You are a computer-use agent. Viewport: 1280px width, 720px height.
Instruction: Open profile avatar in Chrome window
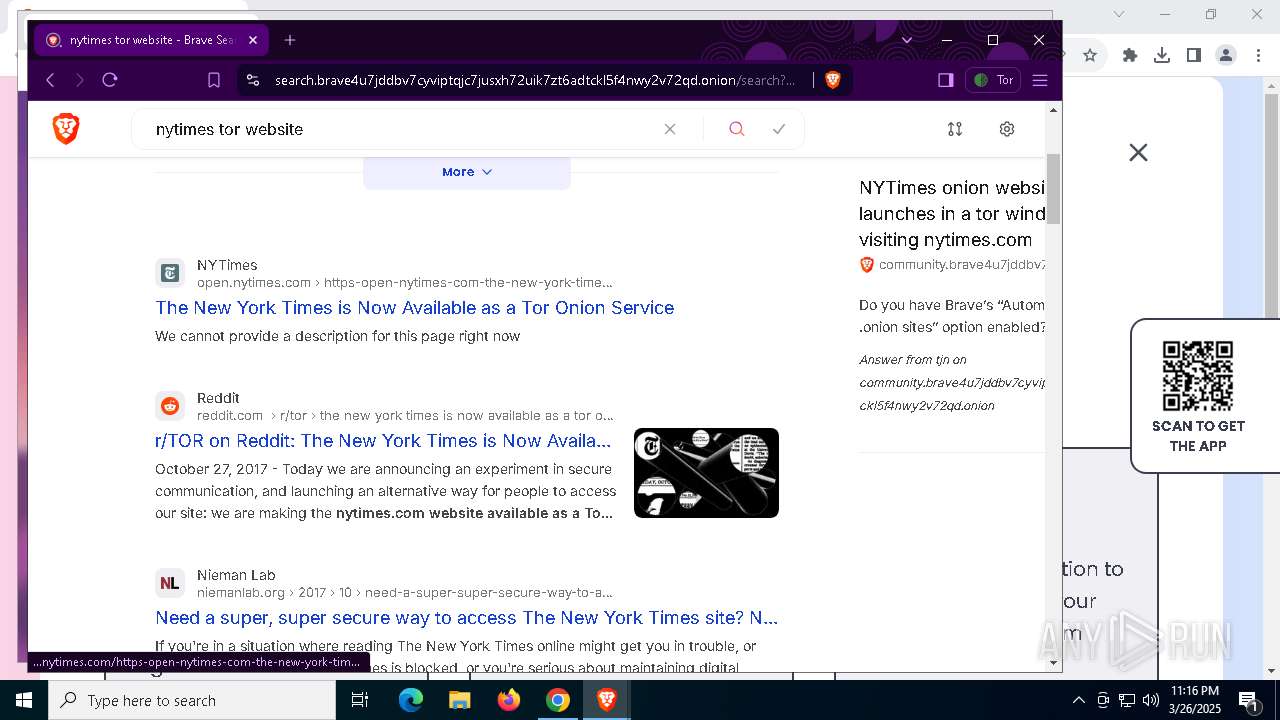(x=1226, y=55)
